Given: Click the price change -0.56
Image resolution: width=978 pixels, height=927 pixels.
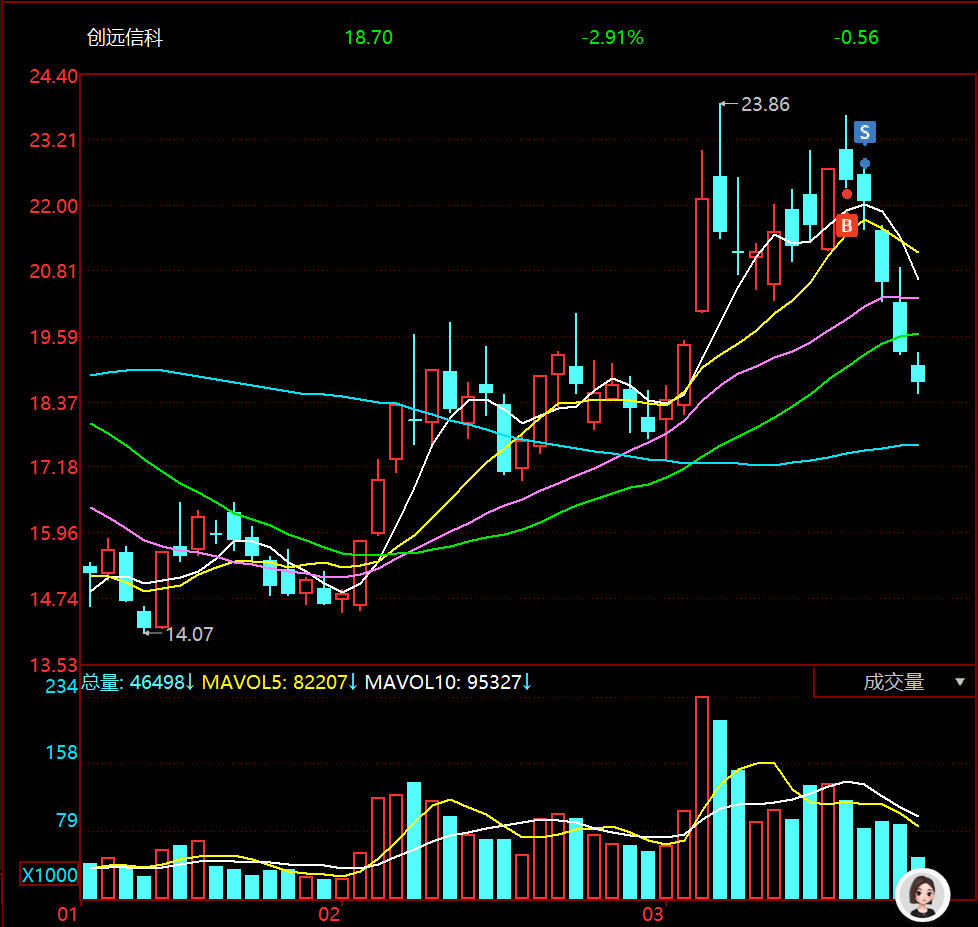Looking at the screenshot, I should [856, 37].
